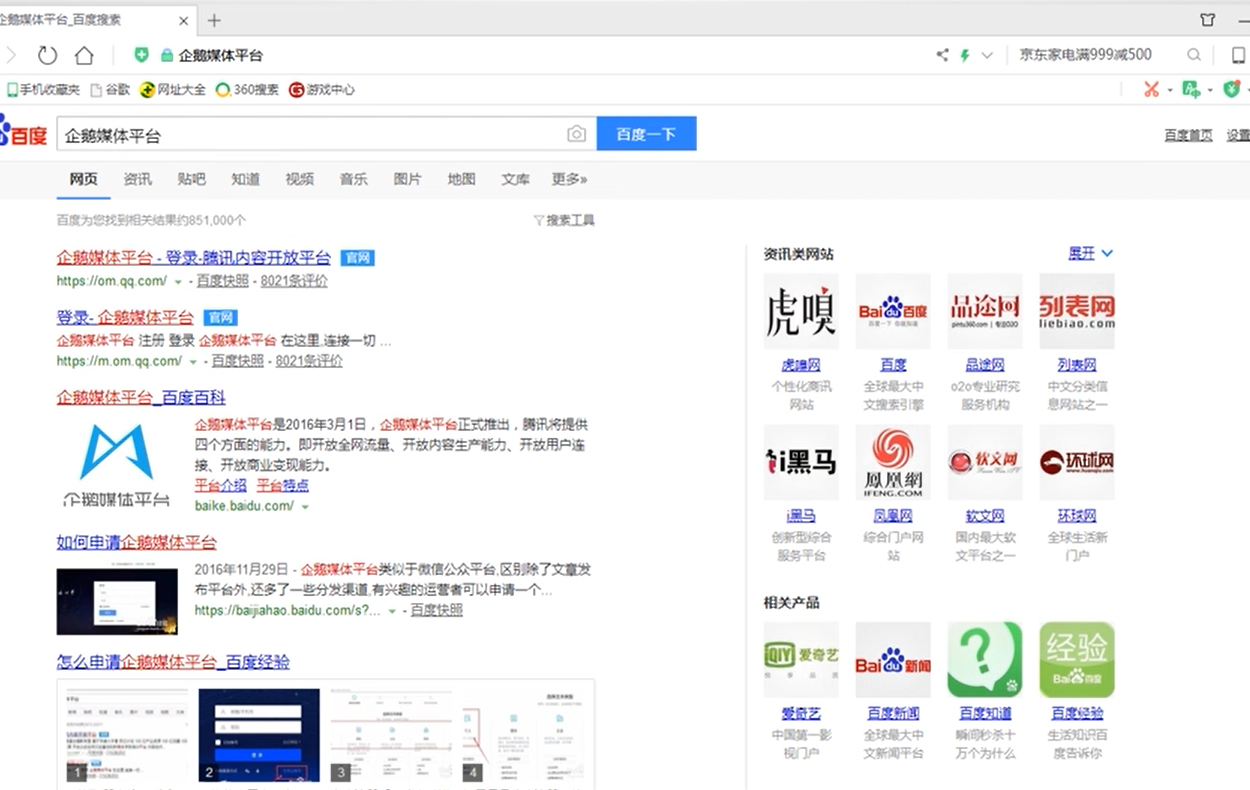Switch to 视频 tab

click(x=299, y=179)
